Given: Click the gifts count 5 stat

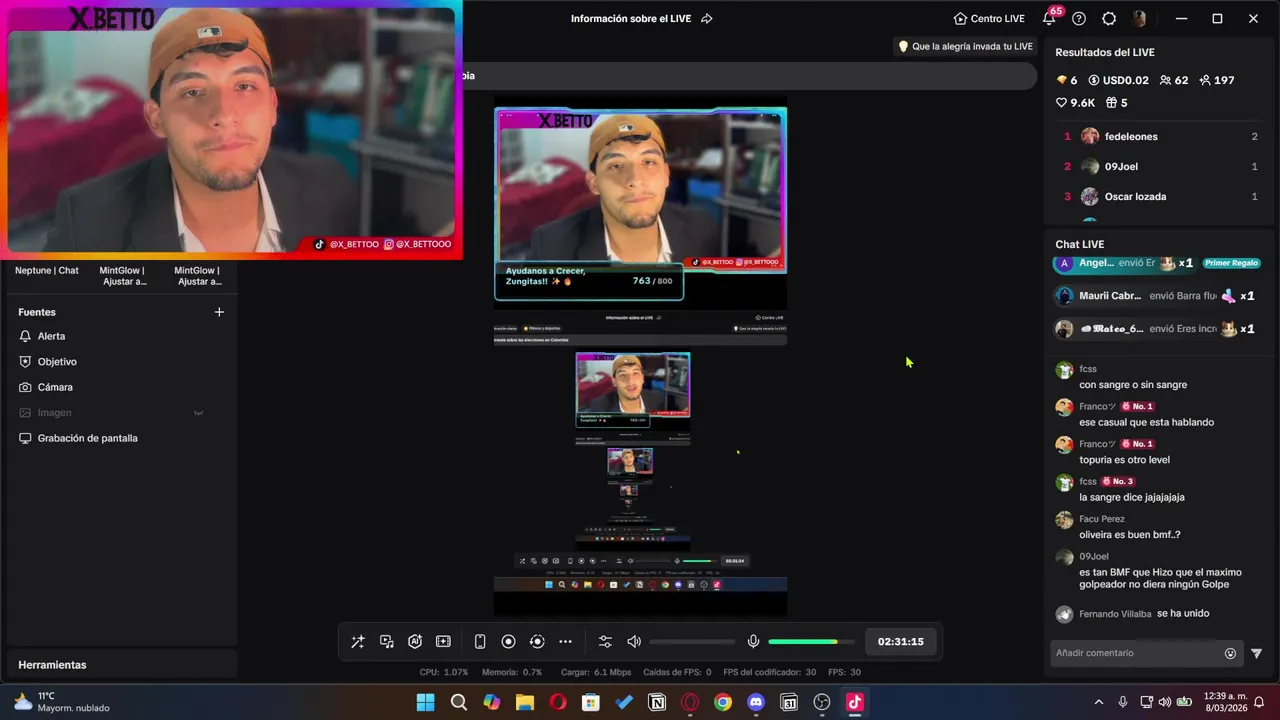Looking at the screenshot, I should tap(1116, 103).
